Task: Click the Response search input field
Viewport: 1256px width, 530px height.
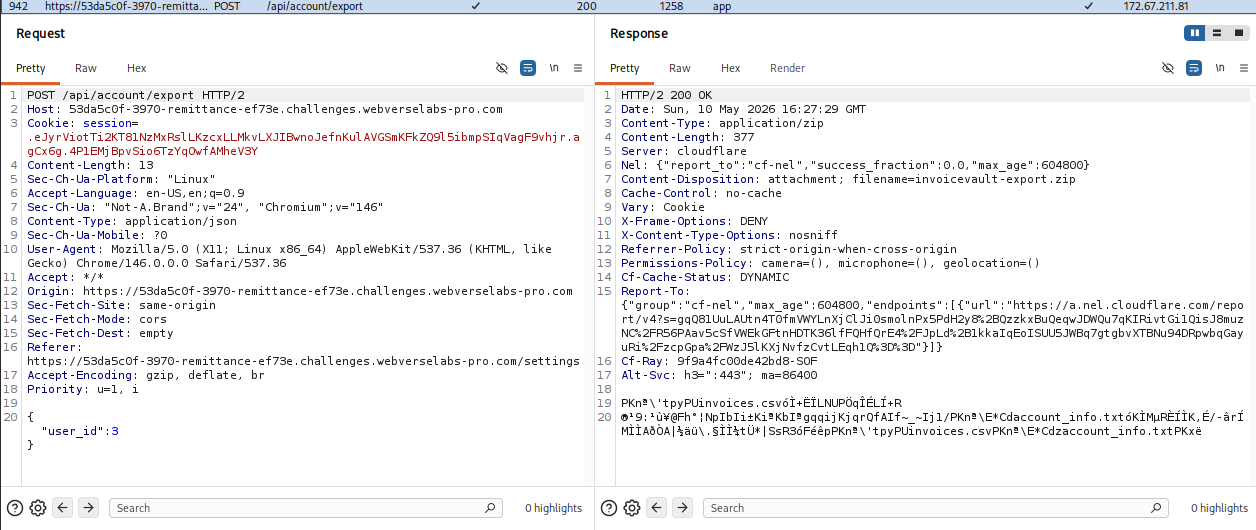Action: 938,508
